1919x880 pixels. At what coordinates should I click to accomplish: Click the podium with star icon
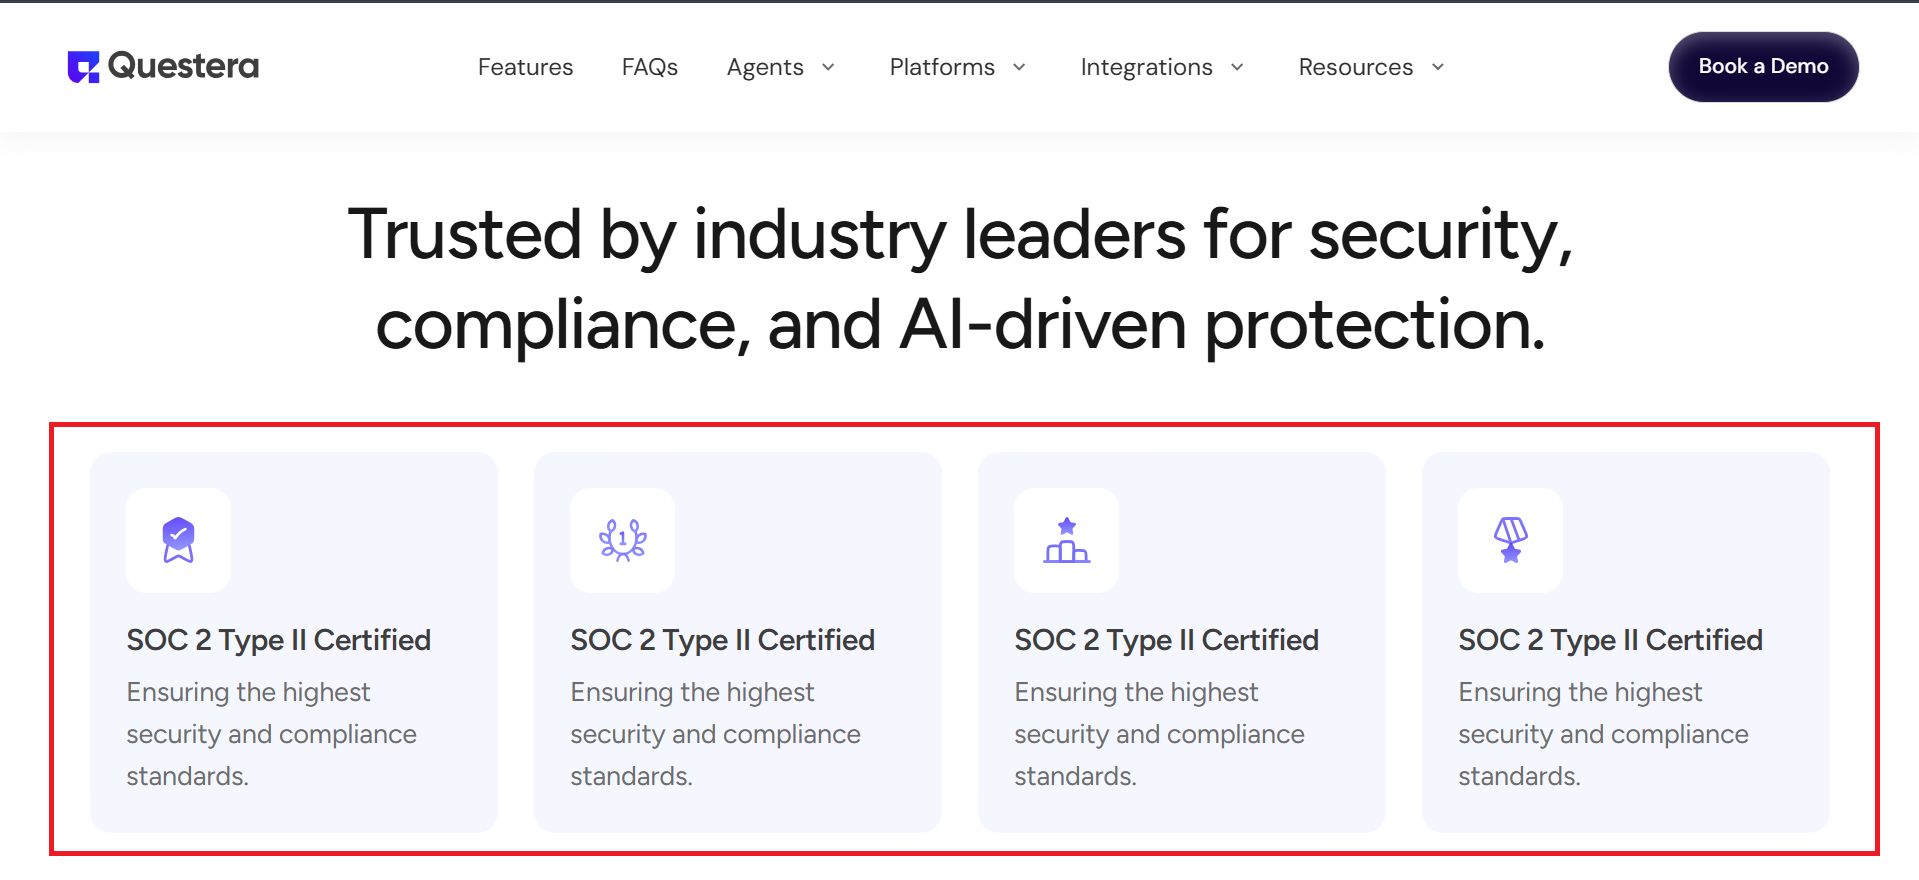click(1066, 540)
